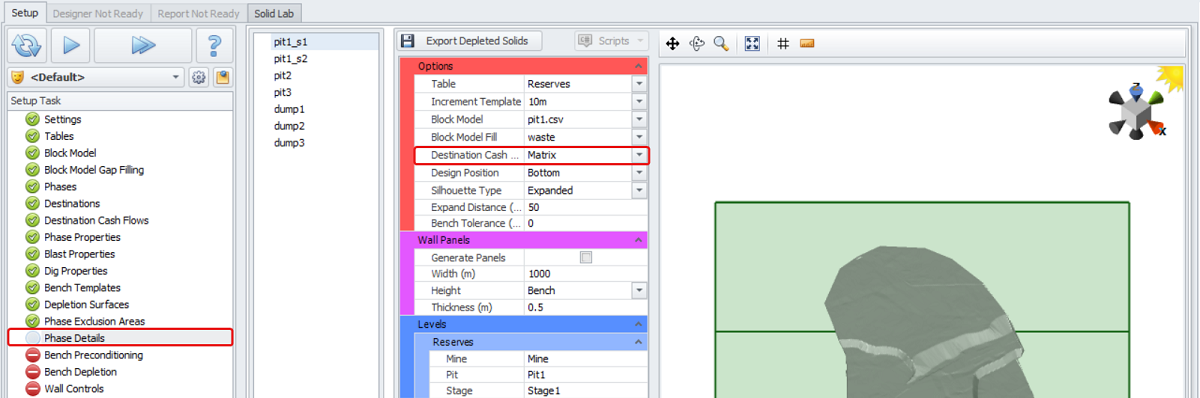Enable the Generate Panels checkbox
Image resolution: width=1200 pixels, height=398 pixels.
(x=586, y=257)
